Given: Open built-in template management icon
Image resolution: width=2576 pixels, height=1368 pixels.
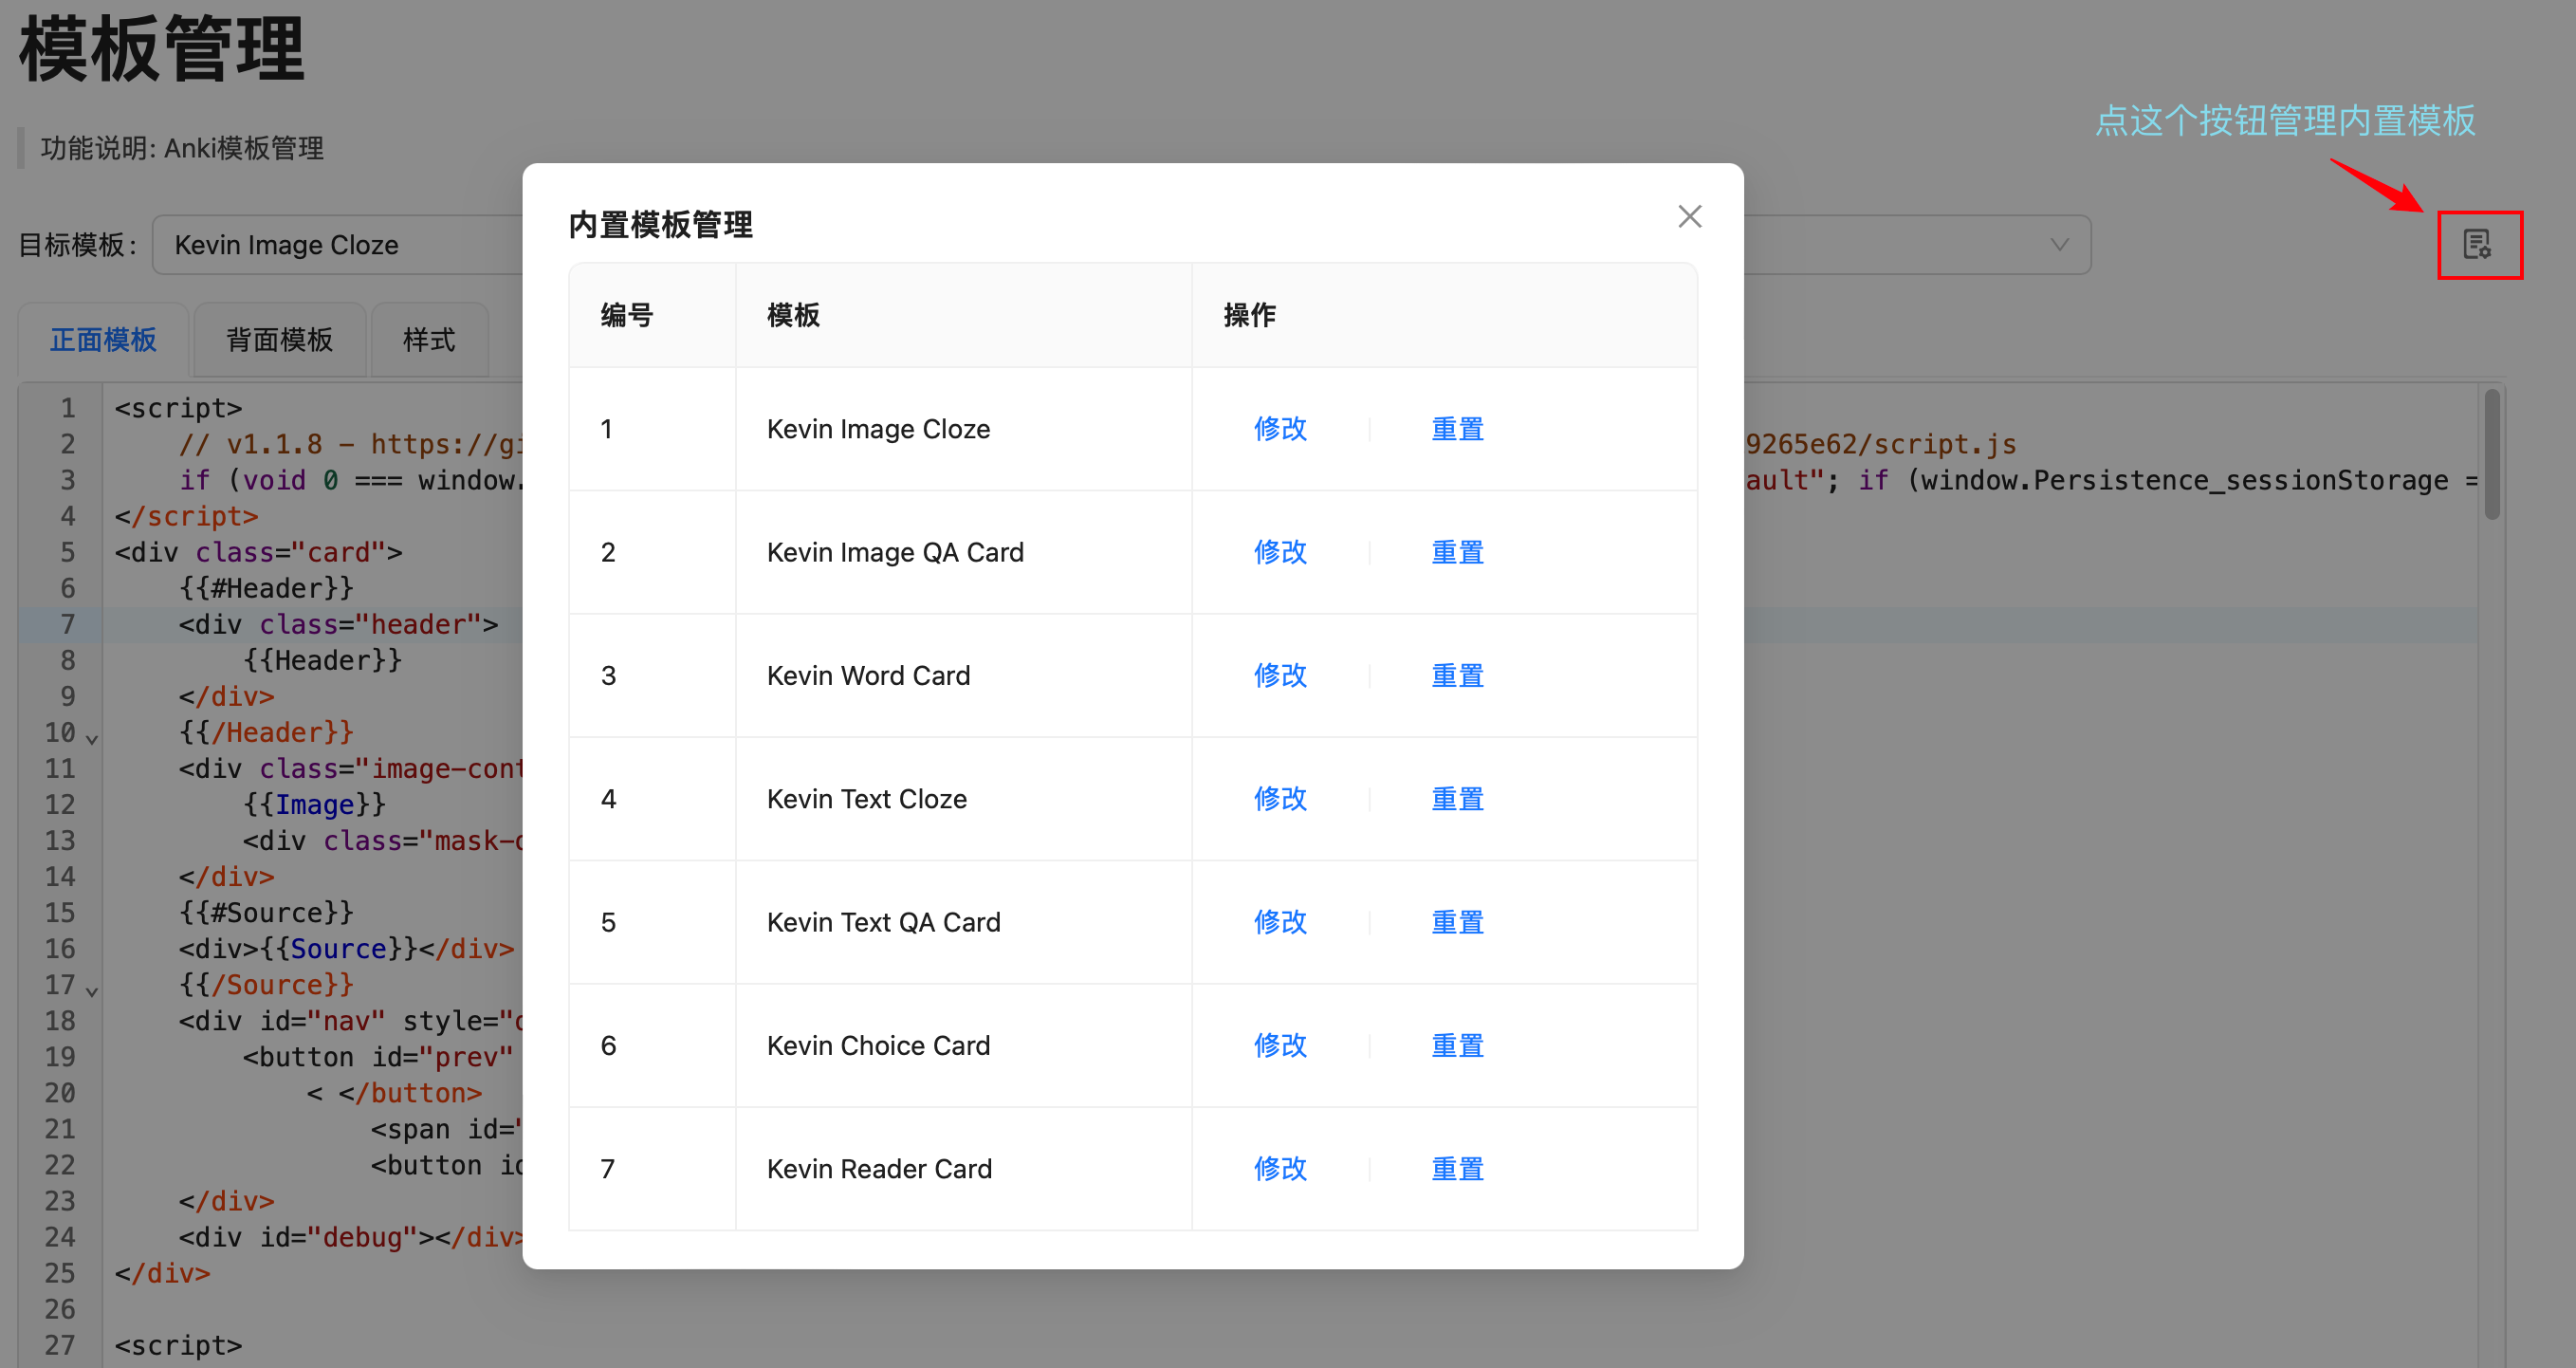Looking at the screenshot, I should point(2478,244).
